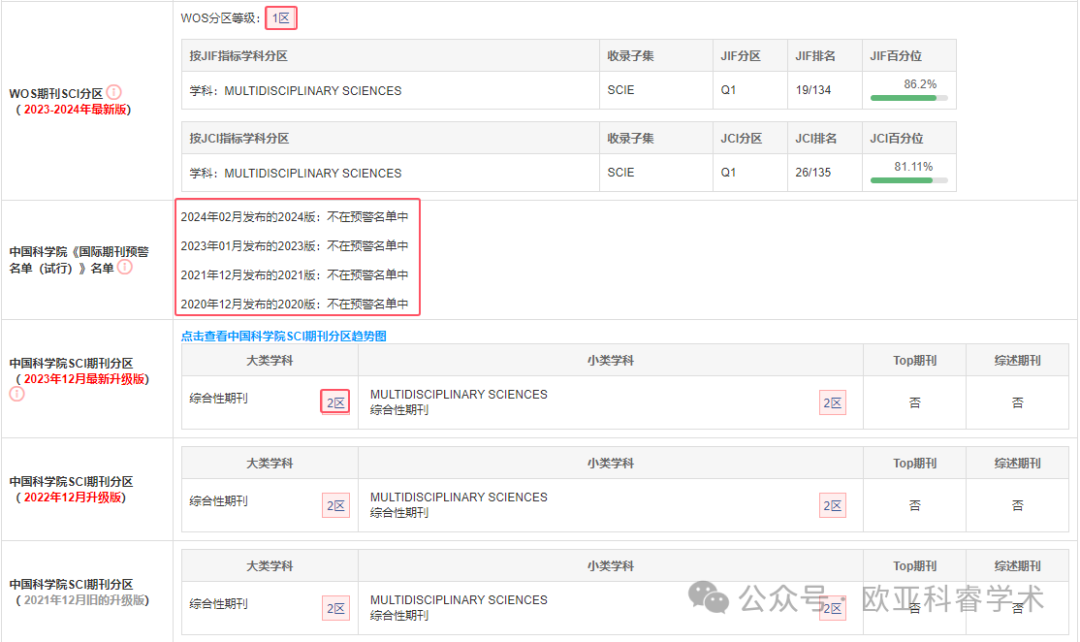Screen dimensions: 1080x642
Task: Select the 2020年12月发布的2020版 warning list entry
Action: 294,303
